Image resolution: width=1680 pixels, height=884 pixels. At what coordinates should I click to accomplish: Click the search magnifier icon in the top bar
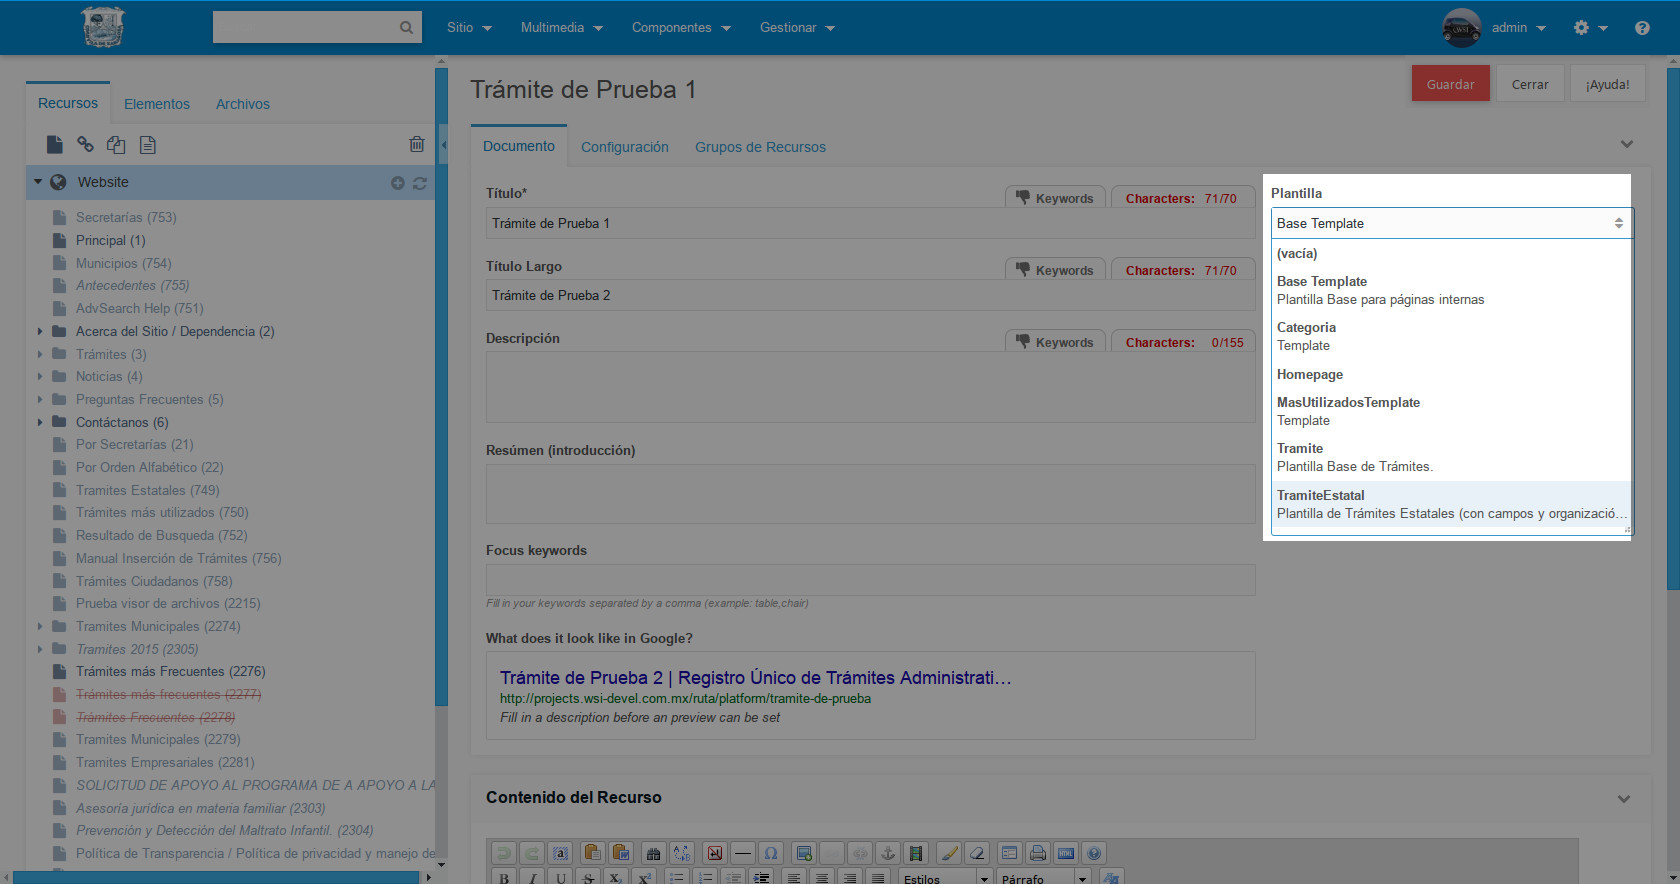coord(406,28)
